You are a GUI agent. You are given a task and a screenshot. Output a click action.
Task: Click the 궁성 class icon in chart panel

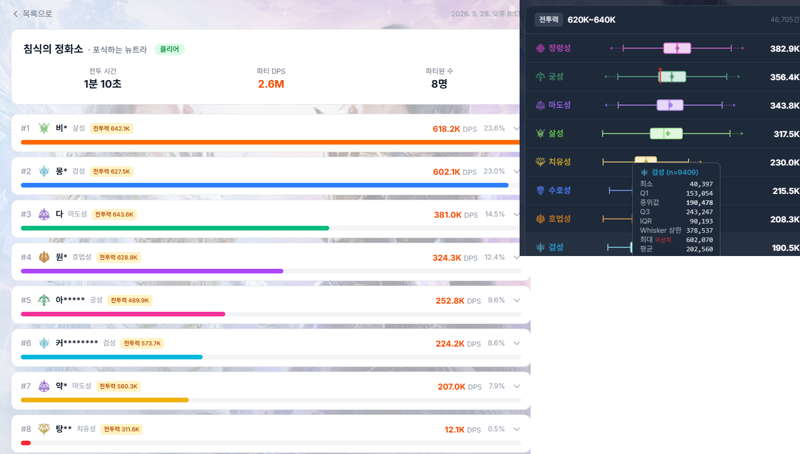coord(540,77)
